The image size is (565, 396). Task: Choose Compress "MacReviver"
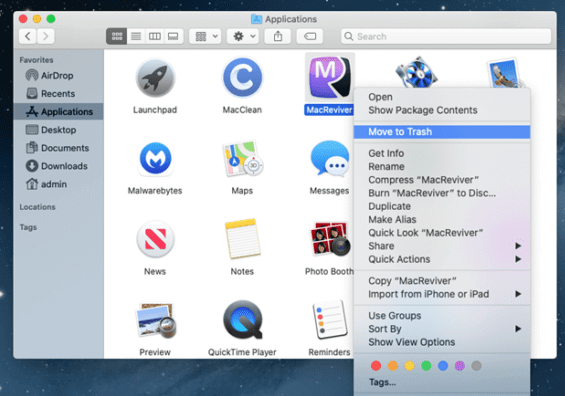click(442, 180)
